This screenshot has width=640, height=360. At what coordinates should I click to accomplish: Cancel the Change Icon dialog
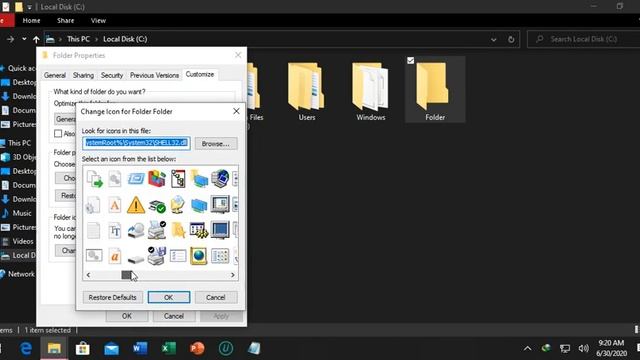click(216, 297)
